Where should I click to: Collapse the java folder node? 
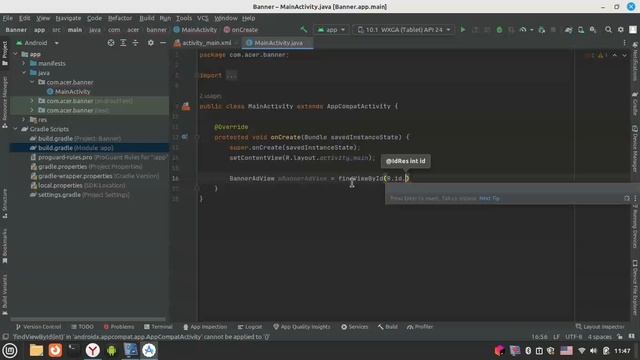click(x=24, y=73)
